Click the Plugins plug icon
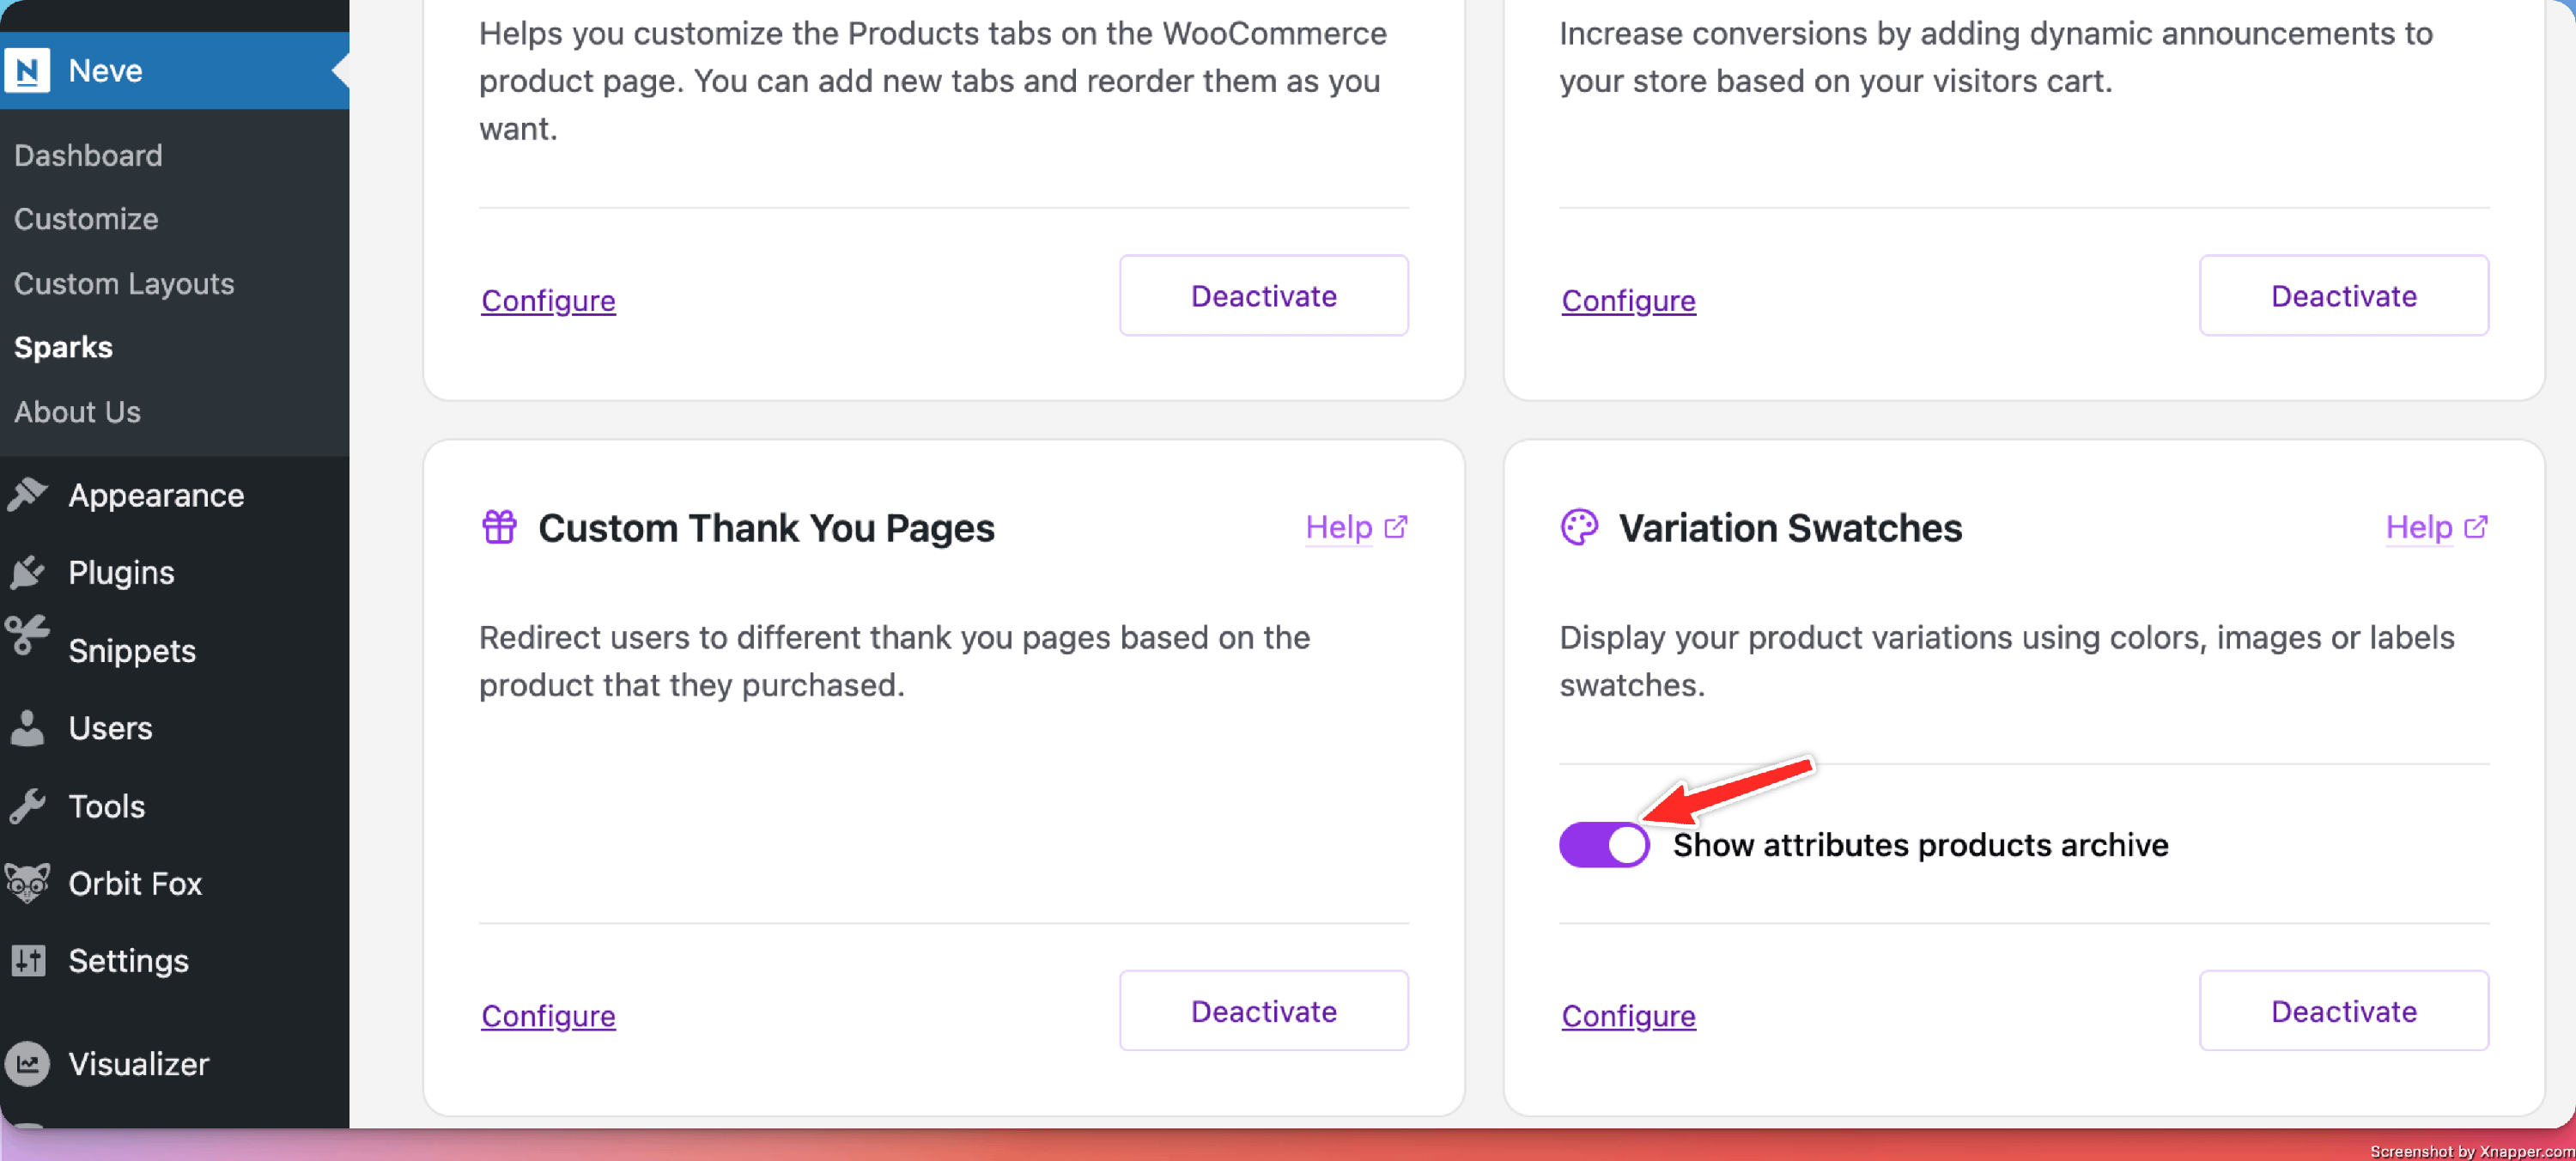The width and height of the screenshot is (2576, 1161). pos(28,572)
